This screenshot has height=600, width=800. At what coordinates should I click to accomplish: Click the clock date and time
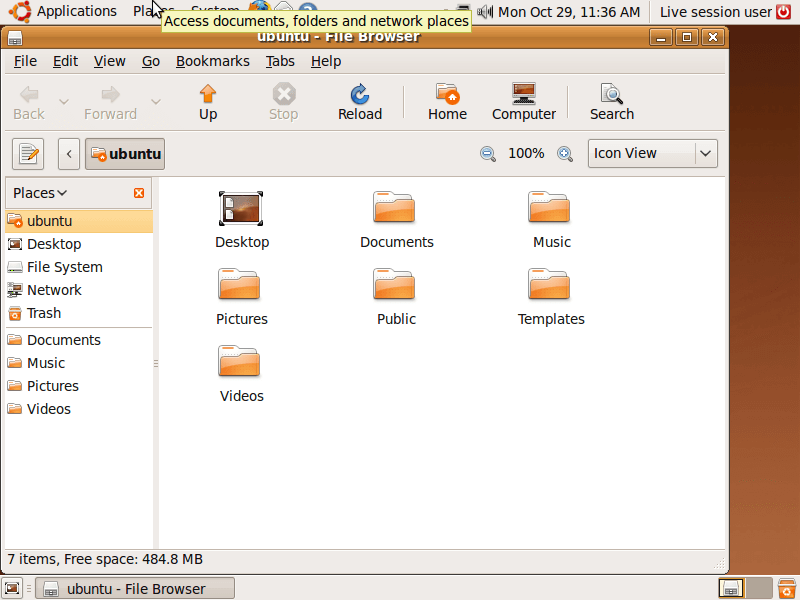pyautogui.click(x=568, y=11)
